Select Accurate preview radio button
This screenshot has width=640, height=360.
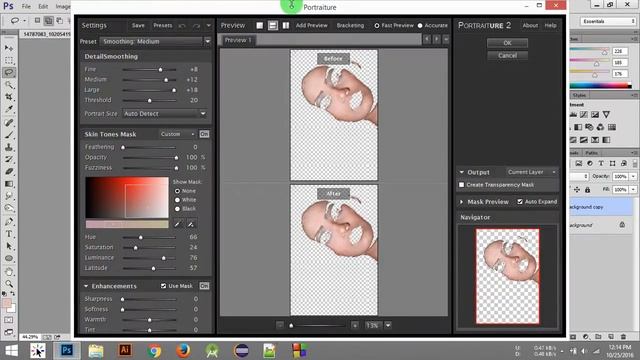point(420,26)
